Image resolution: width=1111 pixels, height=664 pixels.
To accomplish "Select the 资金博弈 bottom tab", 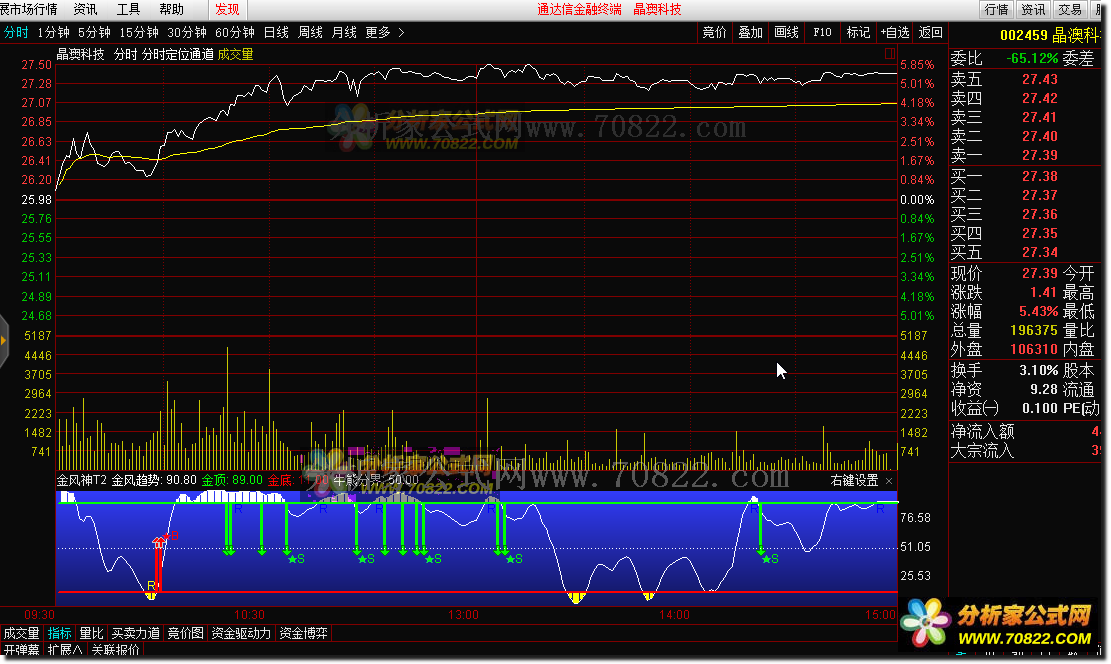I will (303, 634).
